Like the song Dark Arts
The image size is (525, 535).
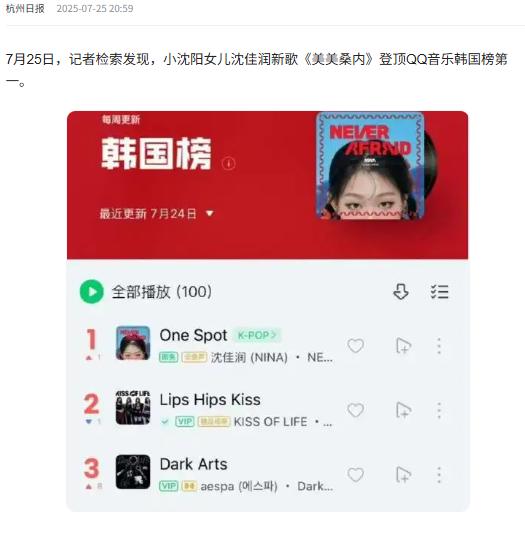pyautogui.click(x=355, y=474)
